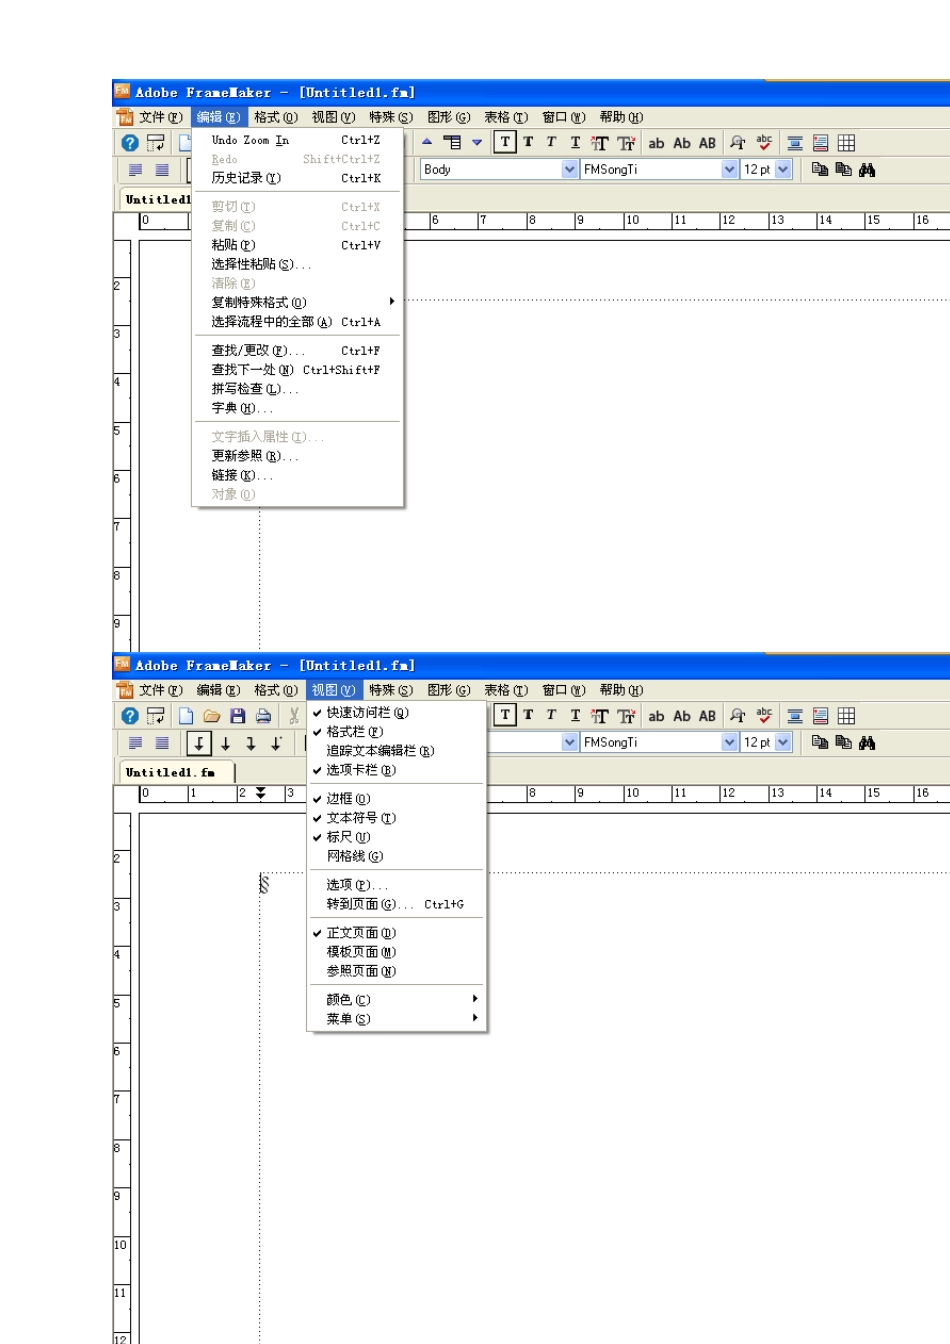Enable 追踪文本编辑栏 in the 视图 menu

click(x=397, y=751)
